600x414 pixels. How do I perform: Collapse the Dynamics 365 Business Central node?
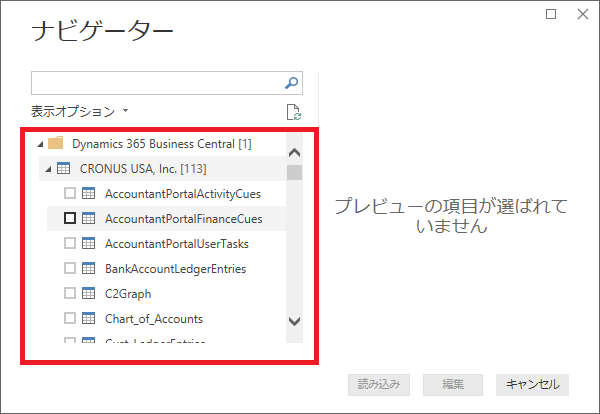click(40, 145)
